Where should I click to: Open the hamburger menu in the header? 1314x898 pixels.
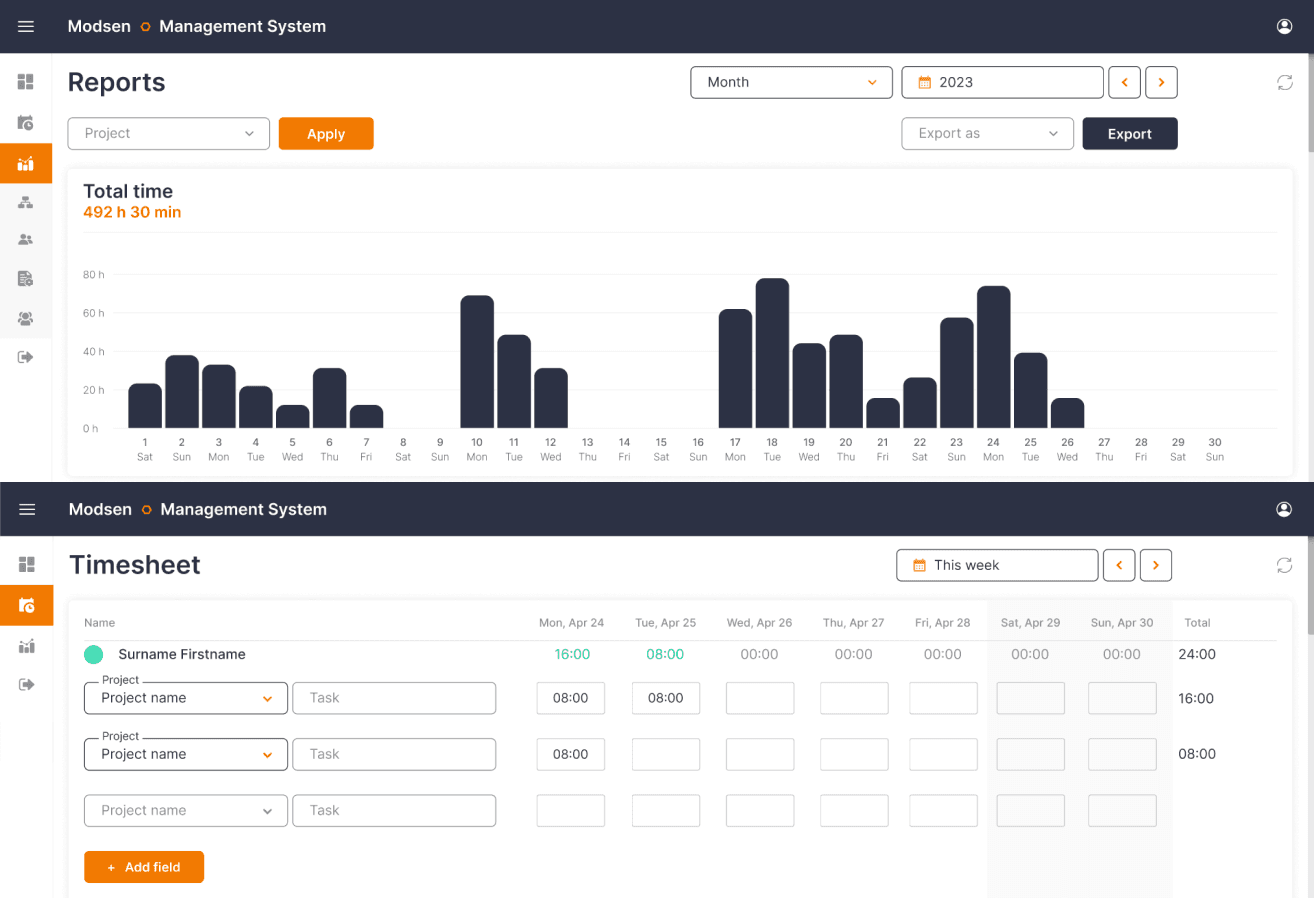(26, 26)
